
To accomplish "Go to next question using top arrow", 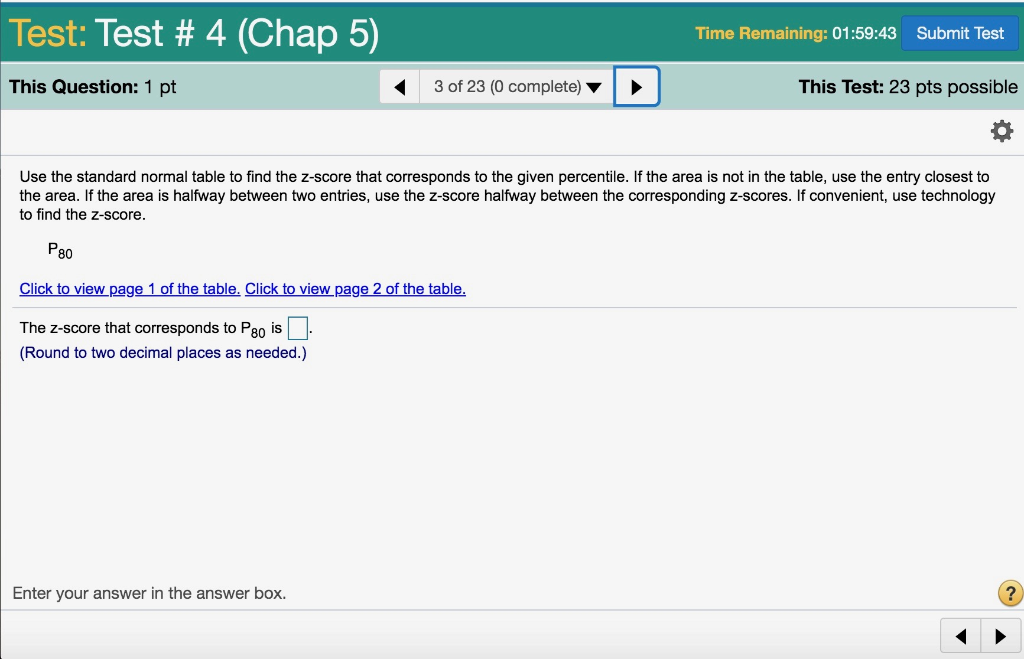I will 637,87.
